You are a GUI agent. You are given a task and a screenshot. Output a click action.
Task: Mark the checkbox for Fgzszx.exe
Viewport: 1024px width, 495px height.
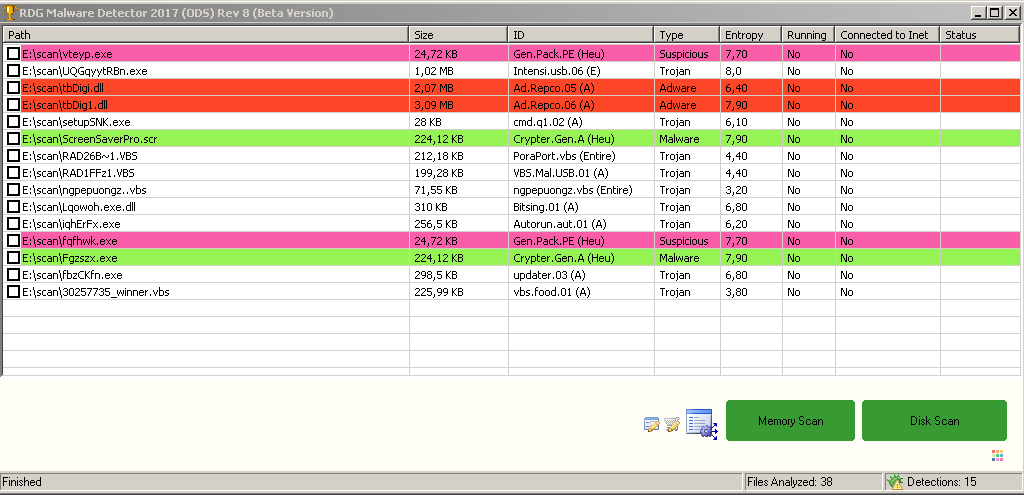(x=14, y=258)
